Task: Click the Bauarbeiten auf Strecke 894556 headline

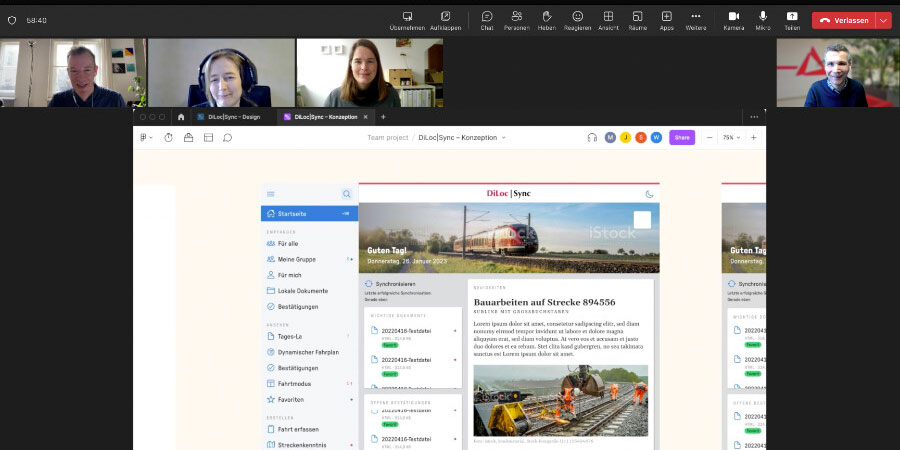Action: pyautogui.click(x=544, y=302)
